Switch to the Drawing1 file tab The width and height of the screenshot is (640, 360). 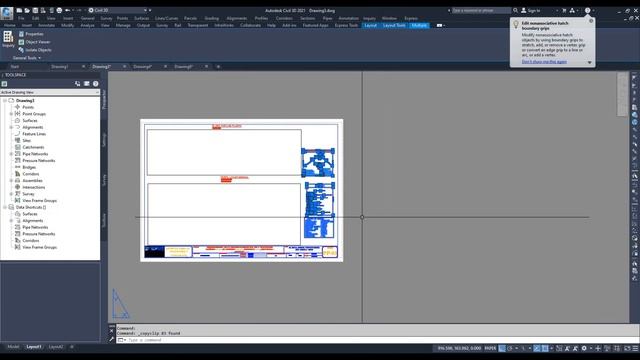[x=60, y=67]
